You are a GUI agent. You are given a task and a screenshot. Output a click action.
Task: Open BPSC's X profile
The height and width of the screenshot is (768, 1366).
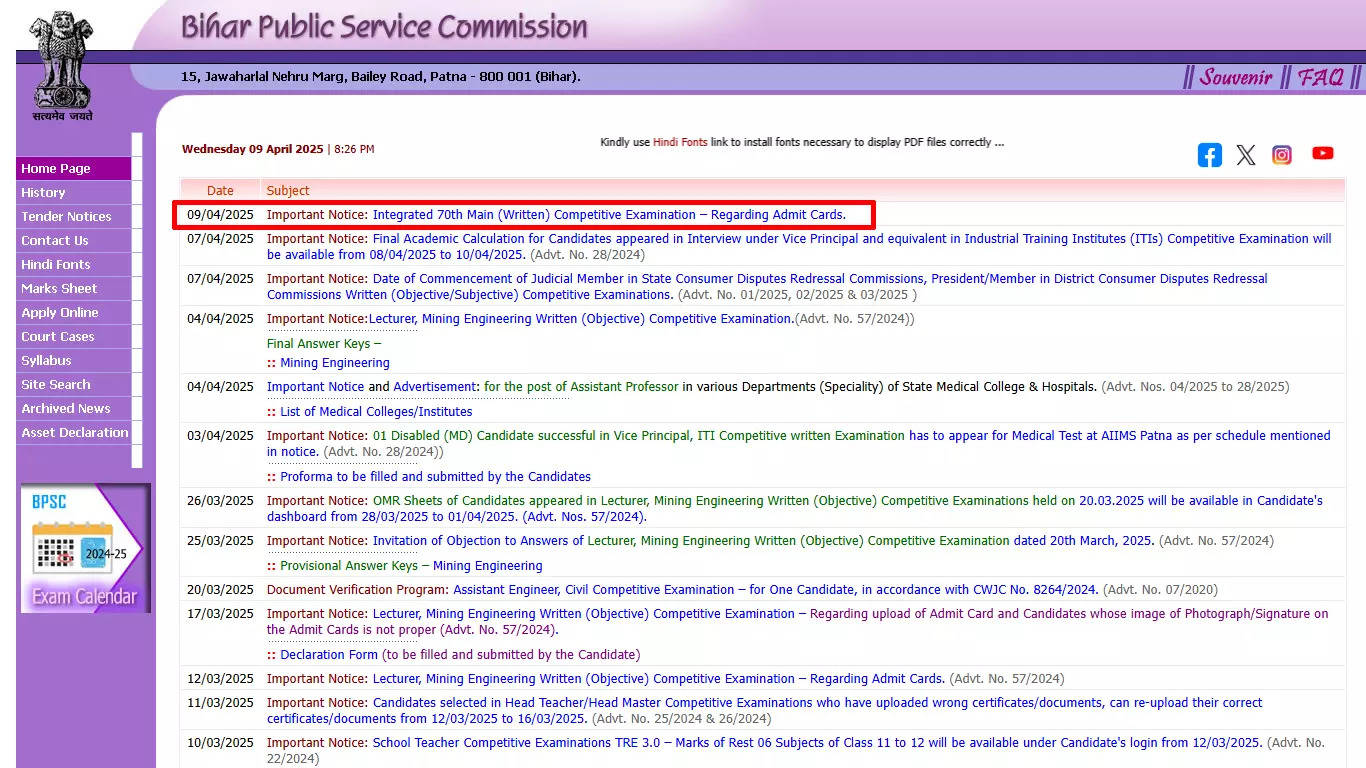pos(1245,155)
